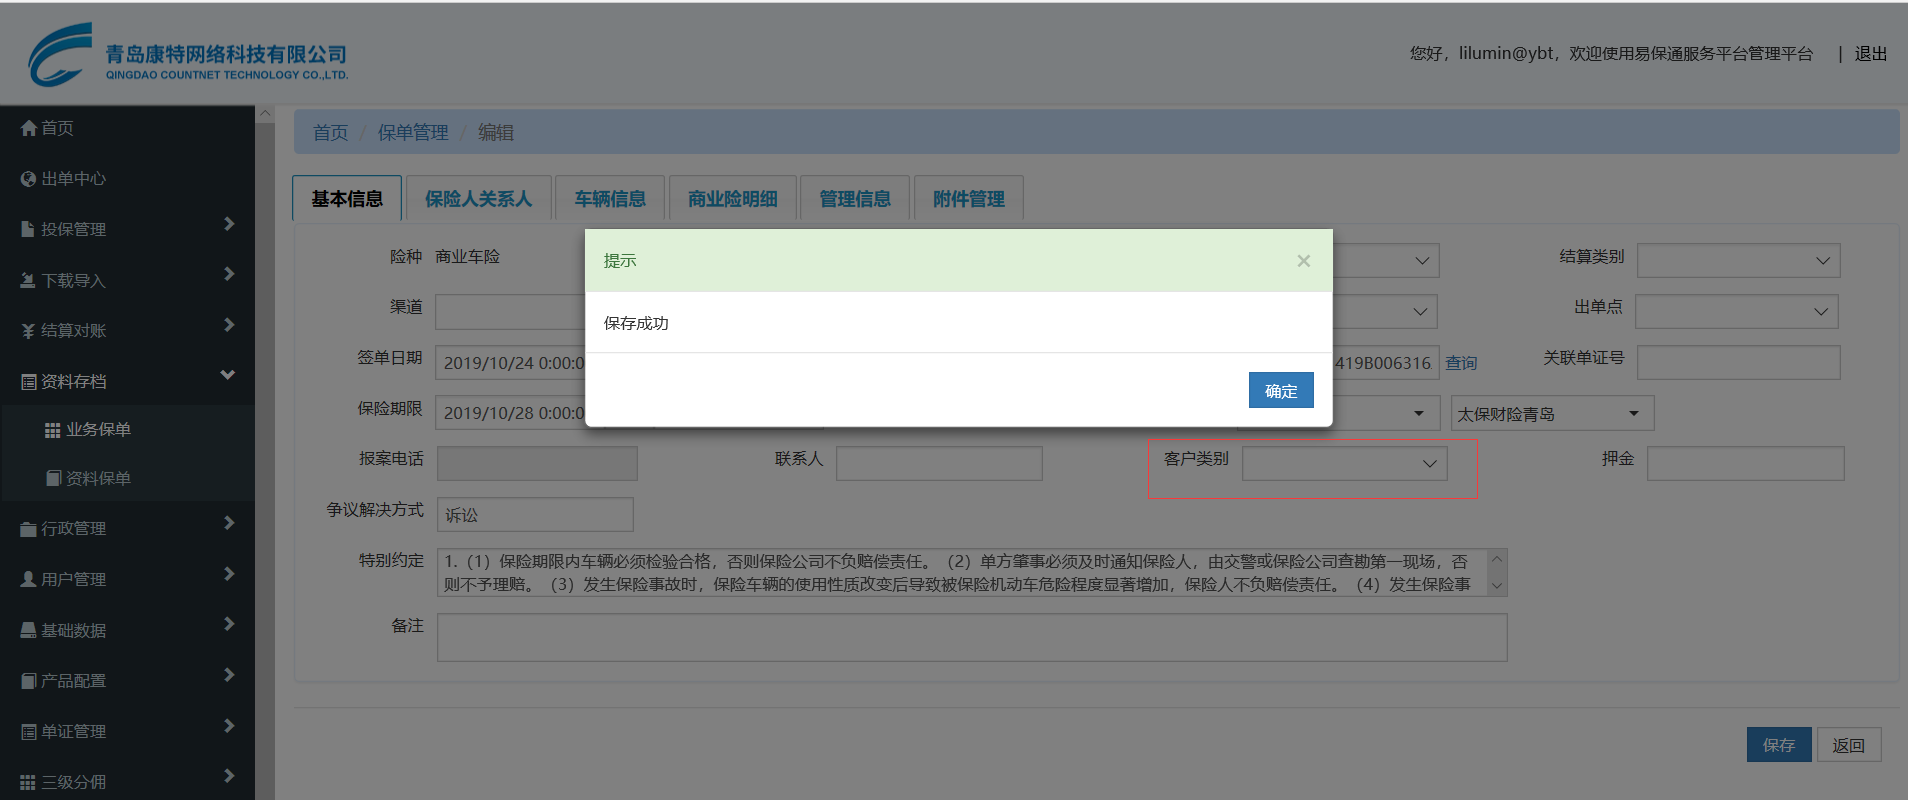Click the 保险期限 start date field

pyautogui.click(x=511, y=412)
